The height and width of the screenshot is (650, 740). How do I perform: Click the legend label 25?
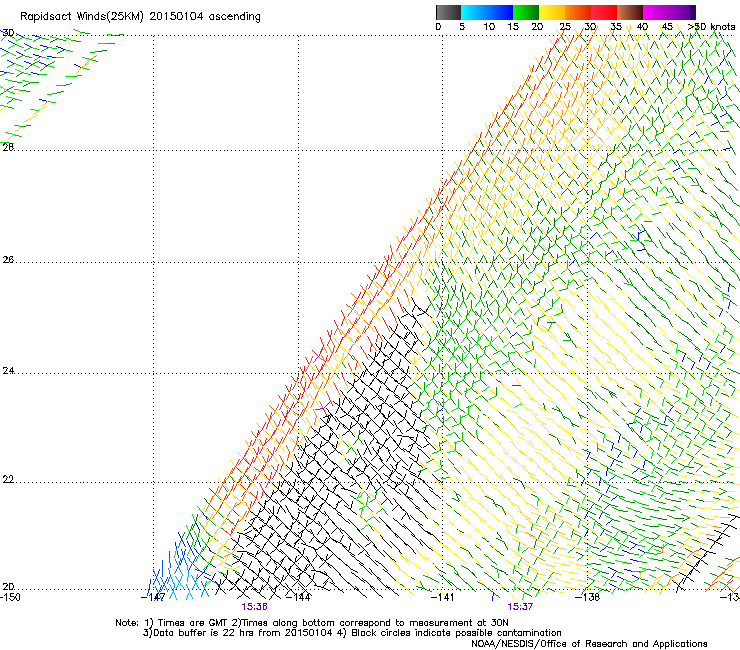(x=565, y=27)
